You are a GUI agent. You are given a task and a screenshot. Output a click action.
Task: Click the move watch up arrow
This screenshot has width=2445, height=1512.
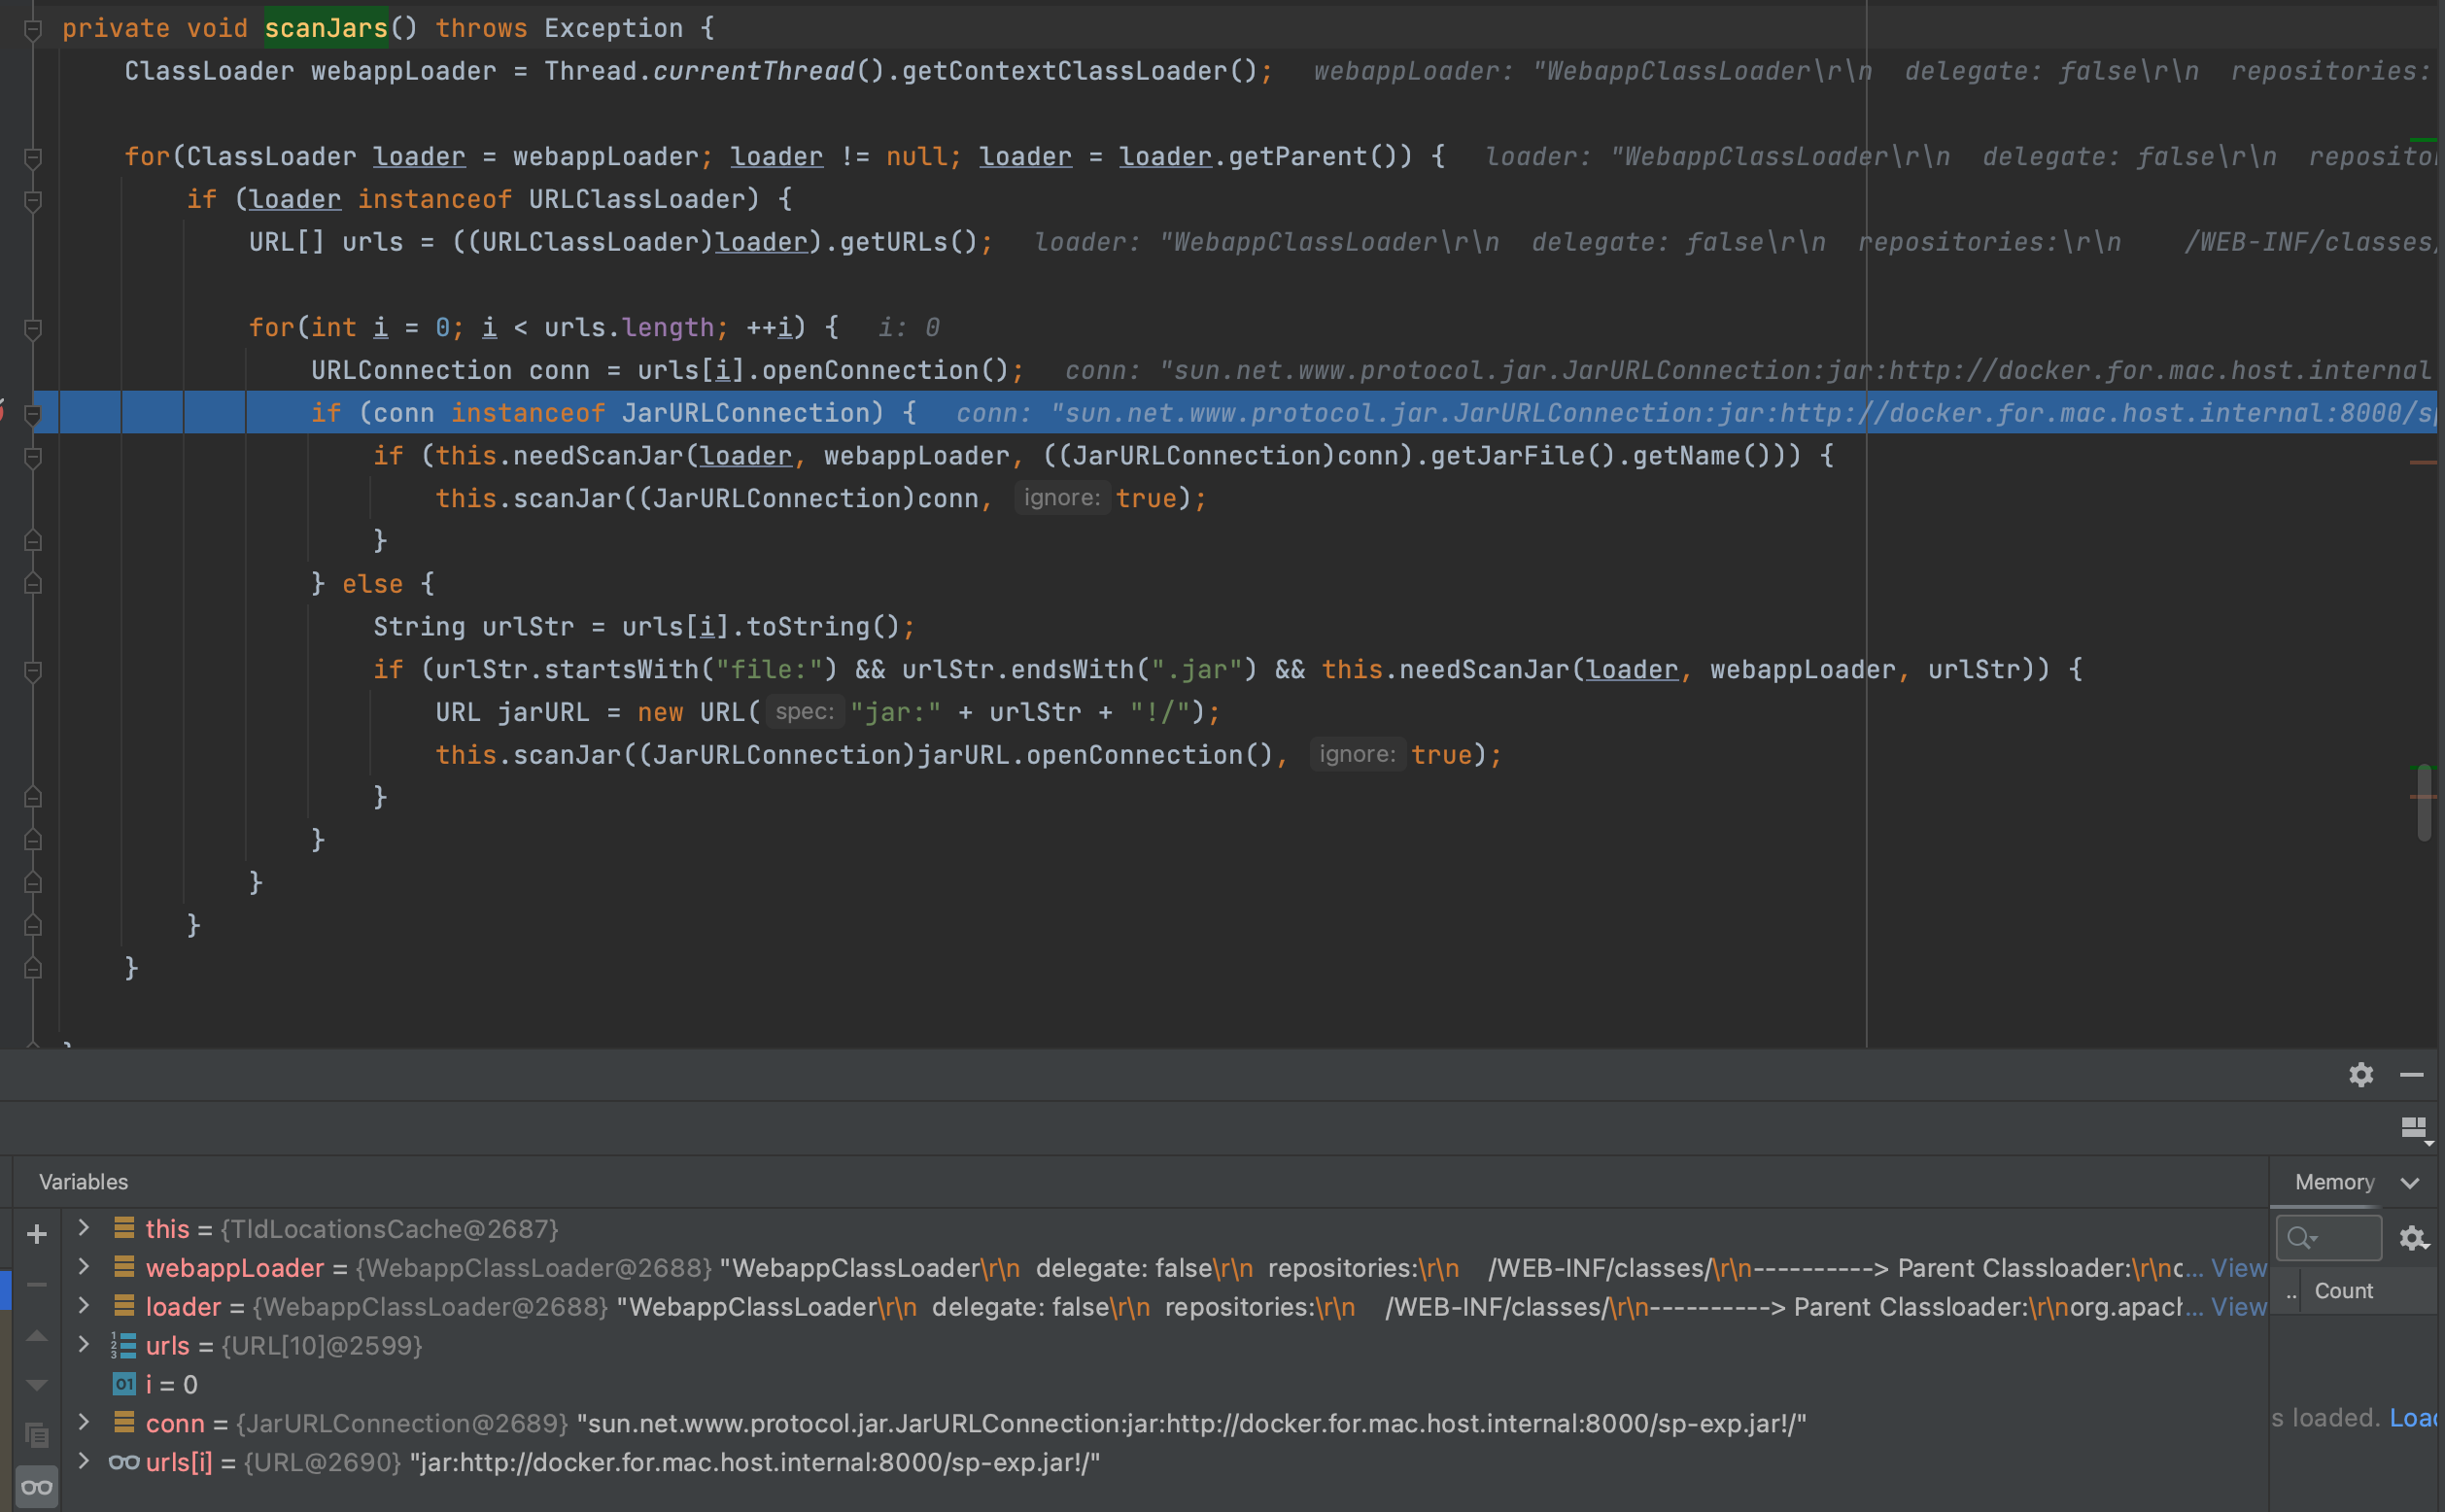click(x=37, y=1336)
